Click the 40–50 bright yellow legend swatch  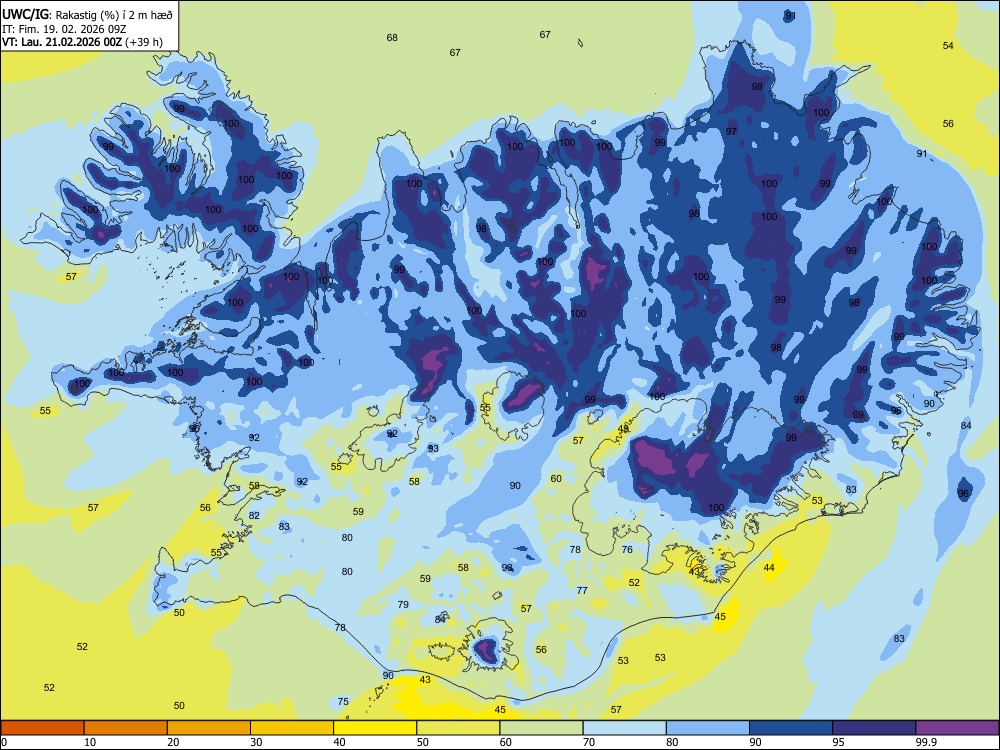pos(375,728)
